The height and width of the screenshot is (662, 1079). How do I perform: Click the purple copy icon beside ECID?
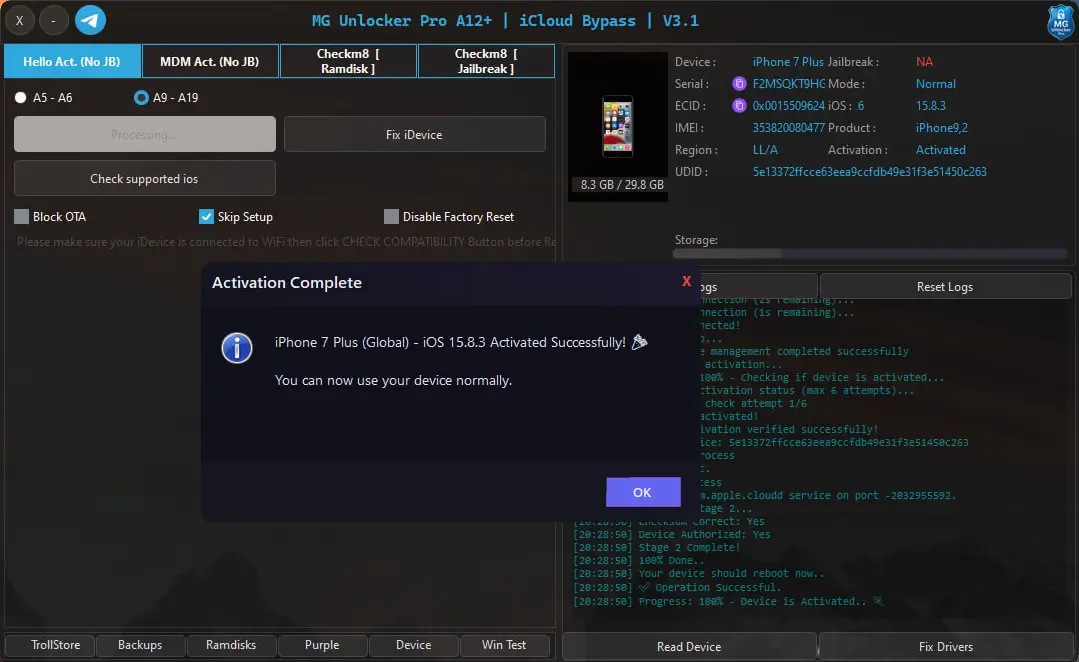click(739, 105)
